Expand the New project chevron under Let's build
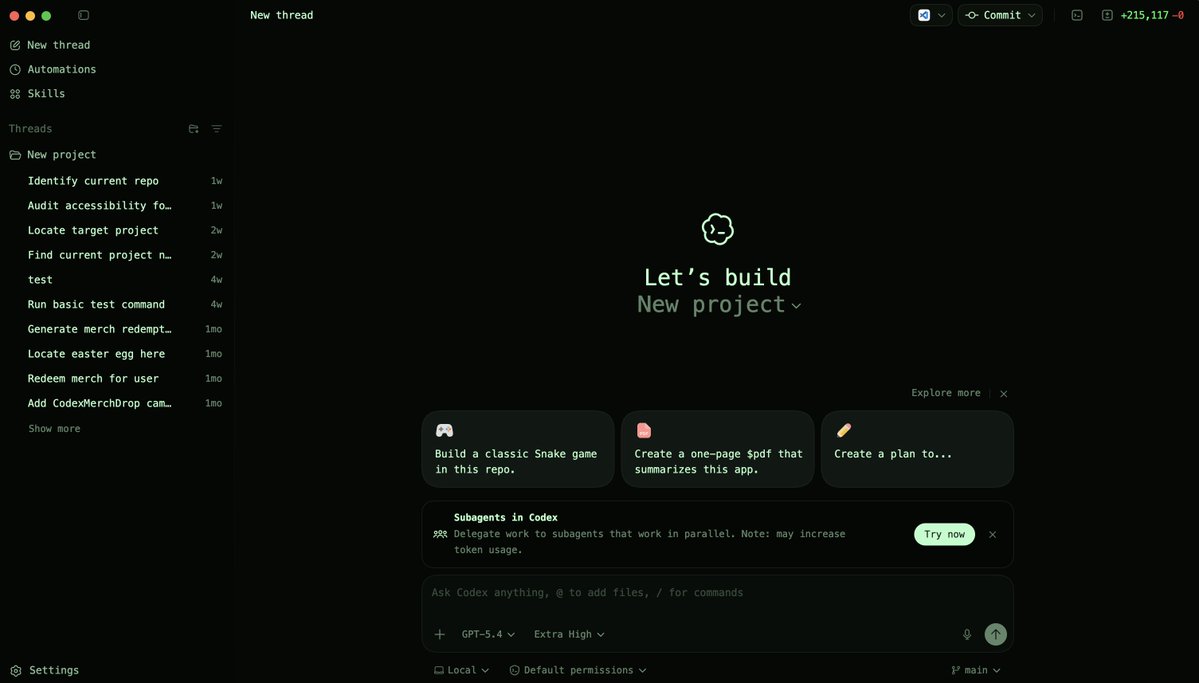 tap(796, 305)
